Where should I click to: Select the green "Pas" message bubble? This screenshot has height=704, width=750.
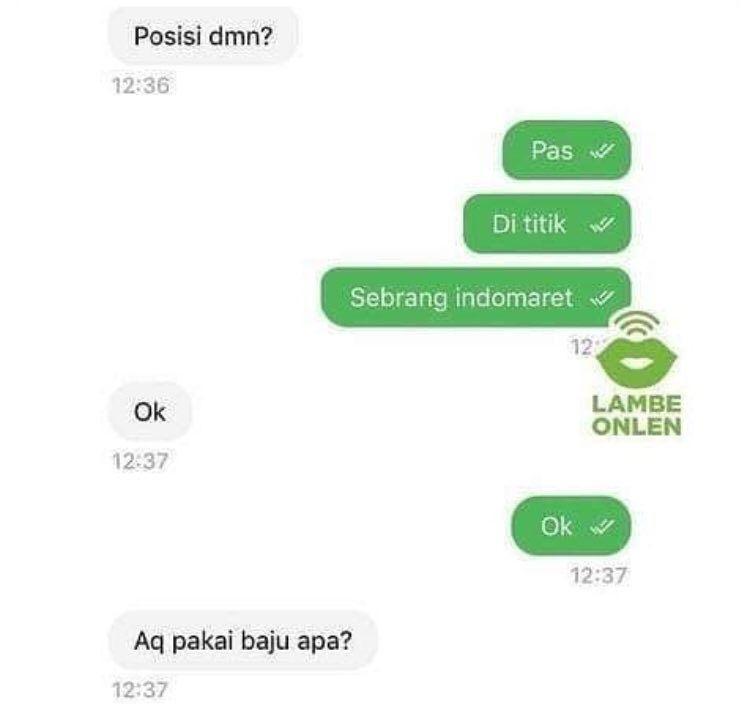coord(567,150)
